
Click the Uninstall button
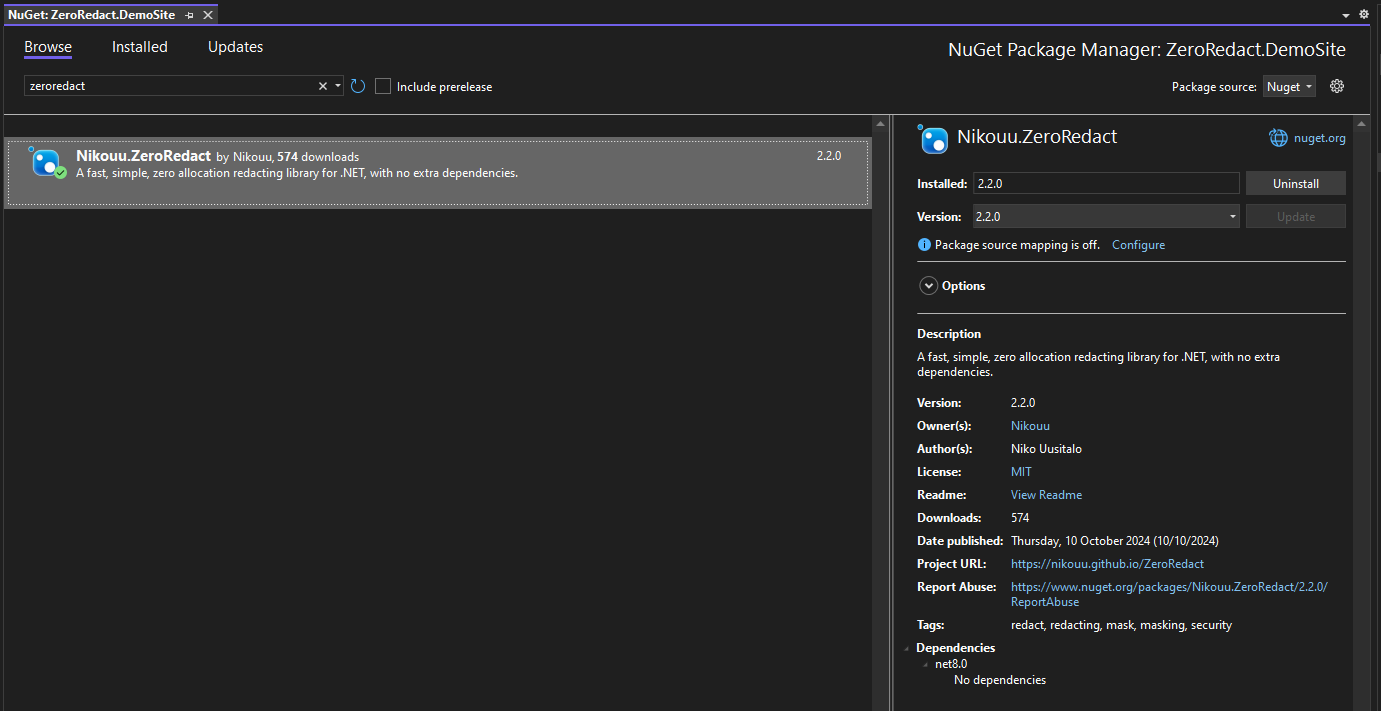pos(1296,183)
